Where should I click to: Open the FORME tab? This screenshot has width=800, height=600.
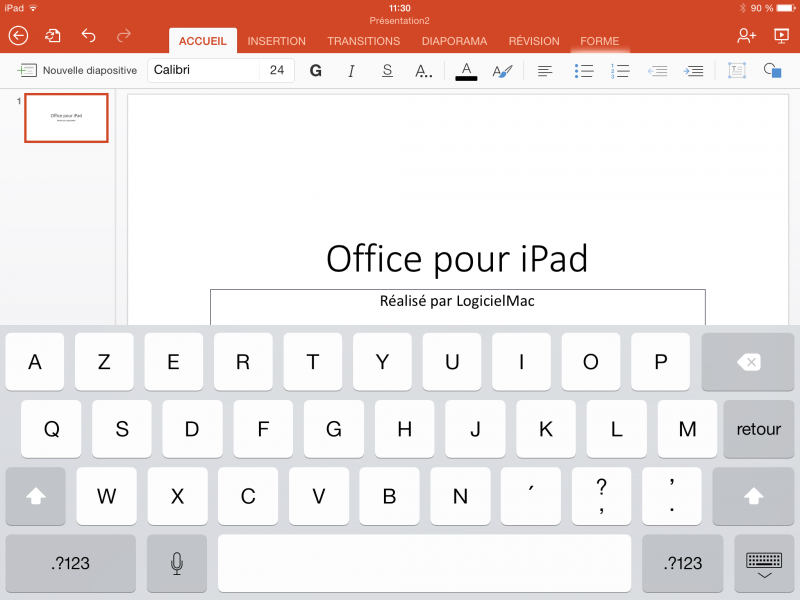pyautogui.click(x=599, y=41)
